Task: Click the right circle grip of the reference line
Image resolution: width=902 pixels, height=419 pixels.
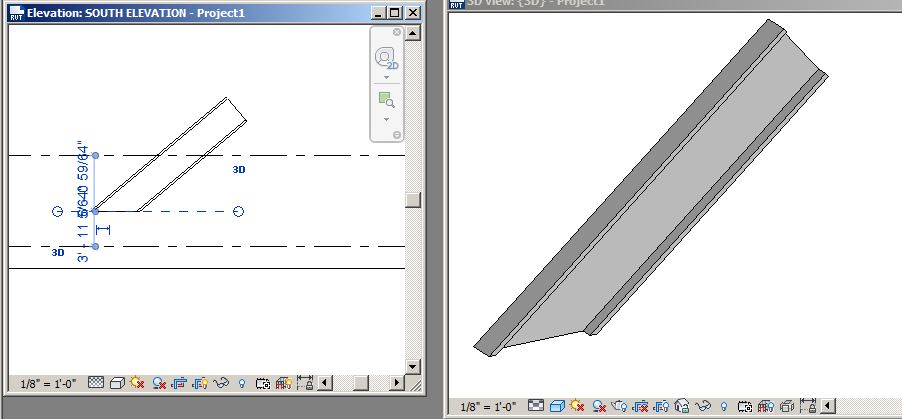Action: coord(239,212)
